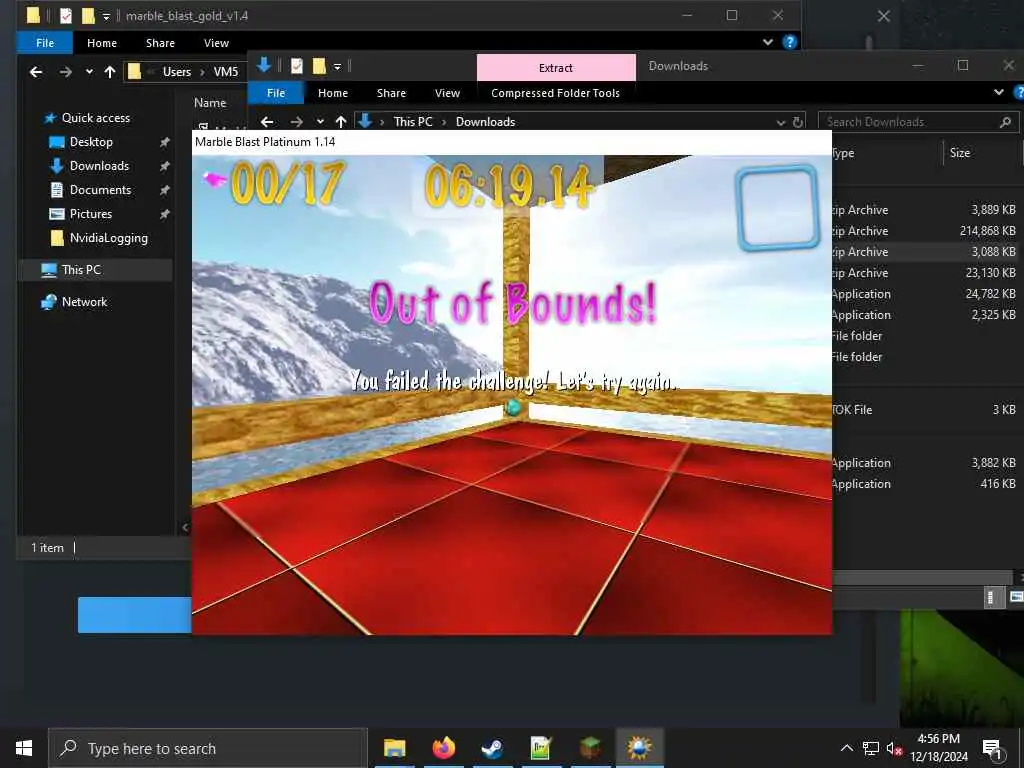Select This PC in navigation pane
1024x768 pixels.
tap(82, 270)
